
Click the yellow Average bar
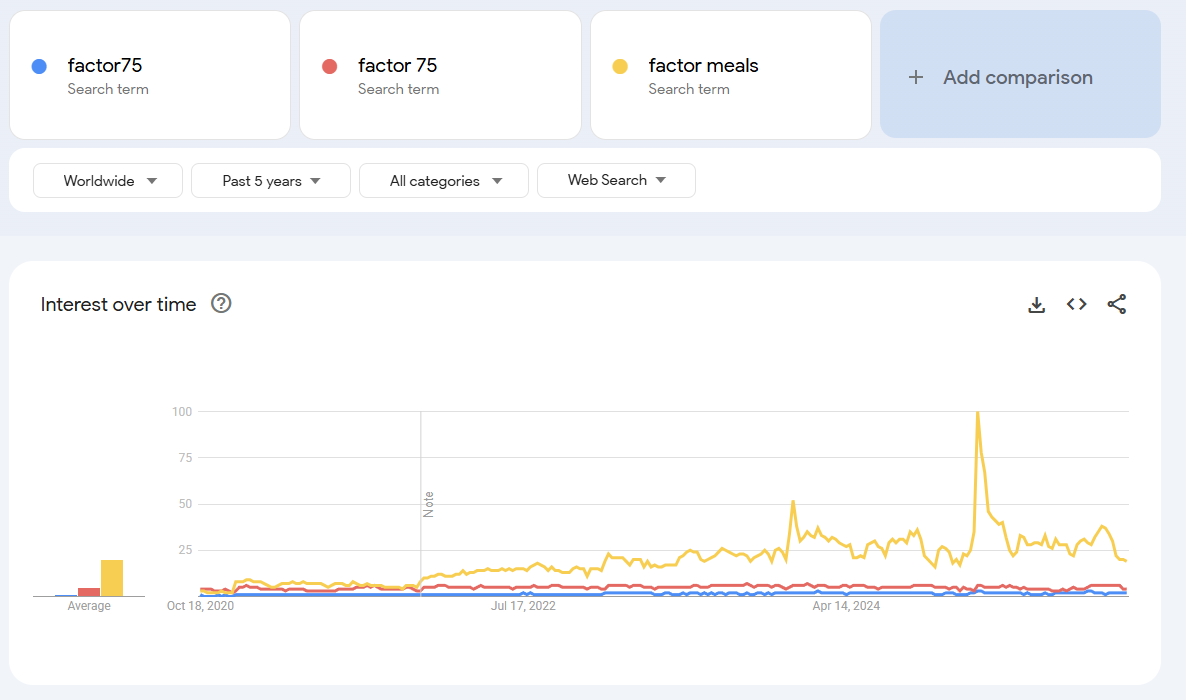112,578
